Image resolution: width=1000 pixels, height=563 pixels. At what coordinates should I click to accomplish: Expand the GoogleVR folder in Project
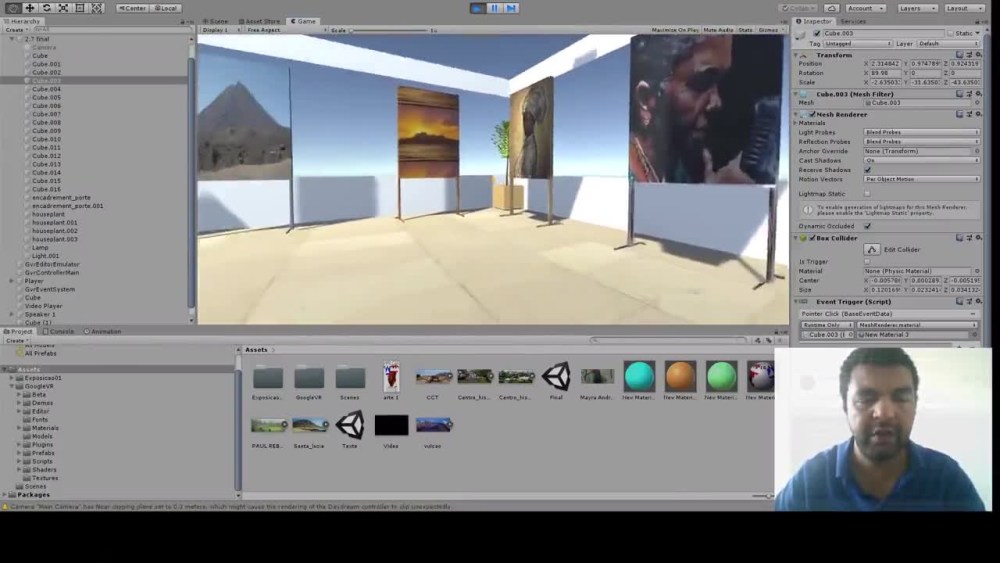click(11, 386)
